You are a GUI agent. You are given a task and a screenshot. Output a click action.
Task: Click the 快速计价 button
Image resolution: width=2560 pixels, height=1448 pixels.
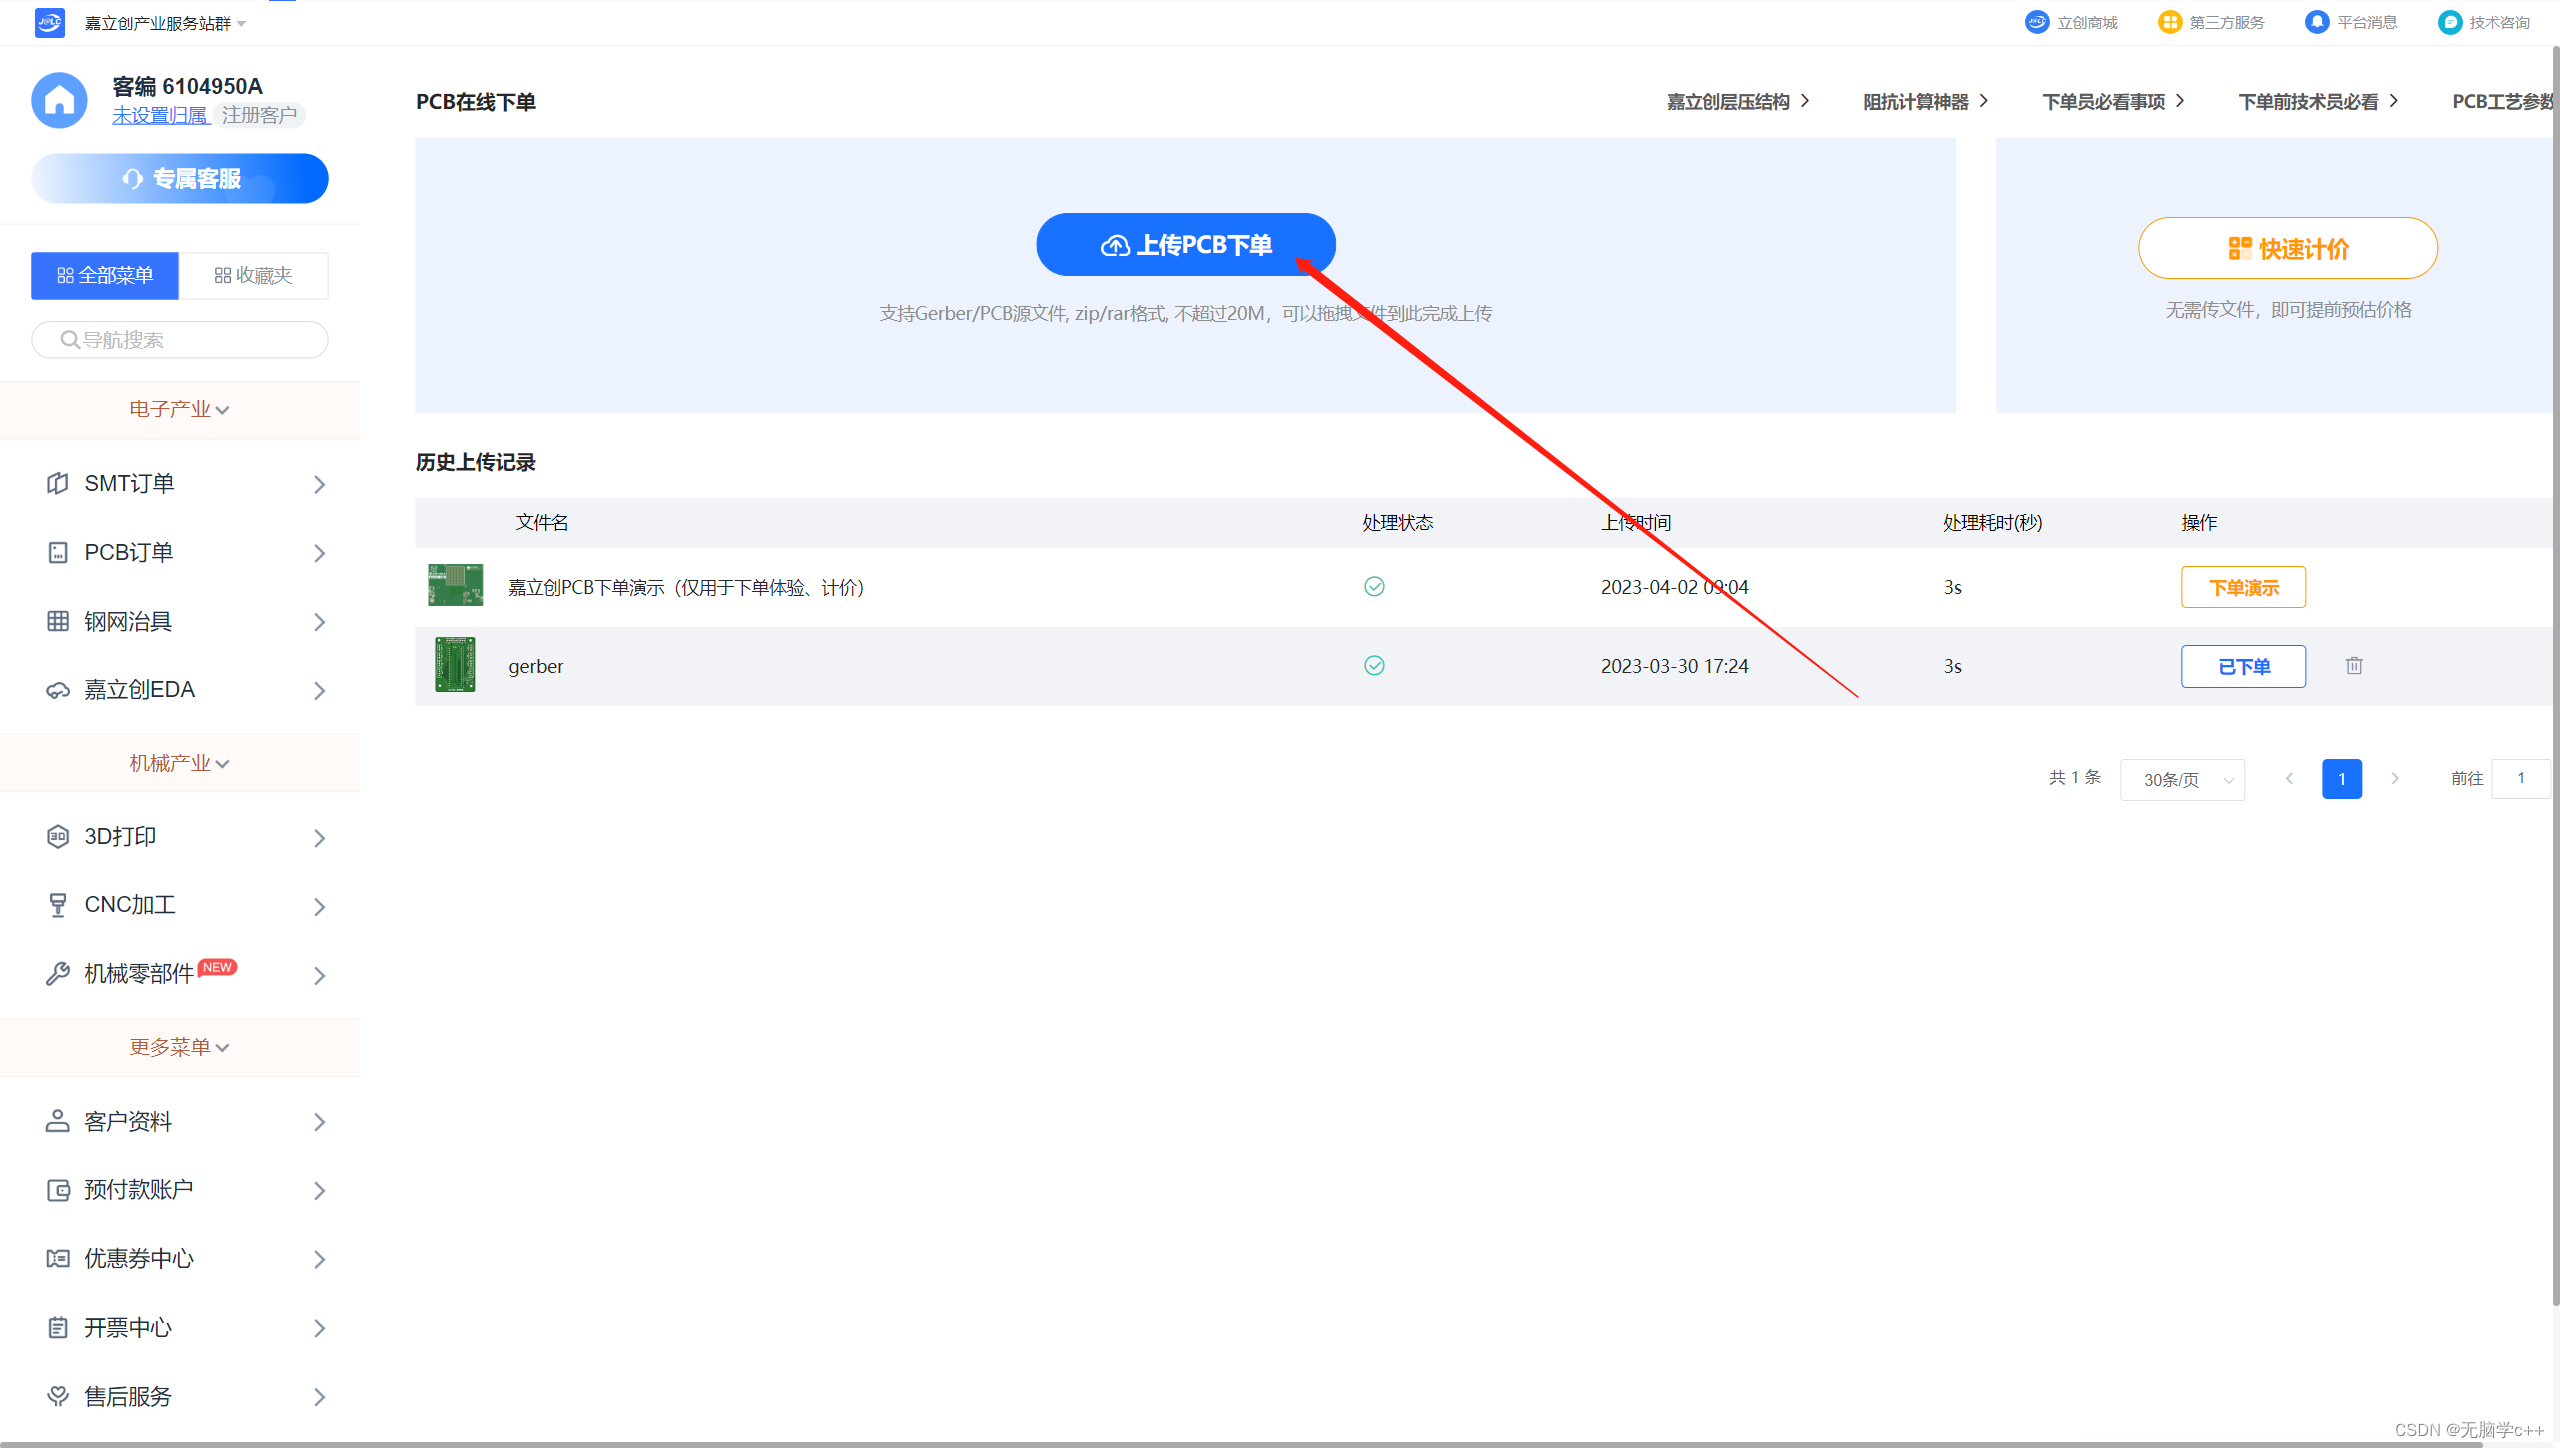(x=2287, y=248)
